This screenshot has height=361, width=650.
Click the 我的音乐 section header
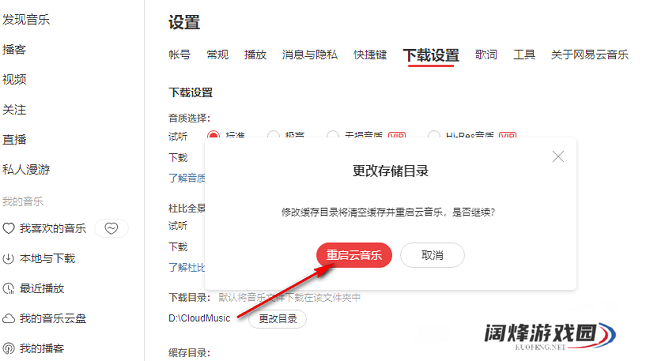click(23, 201)
